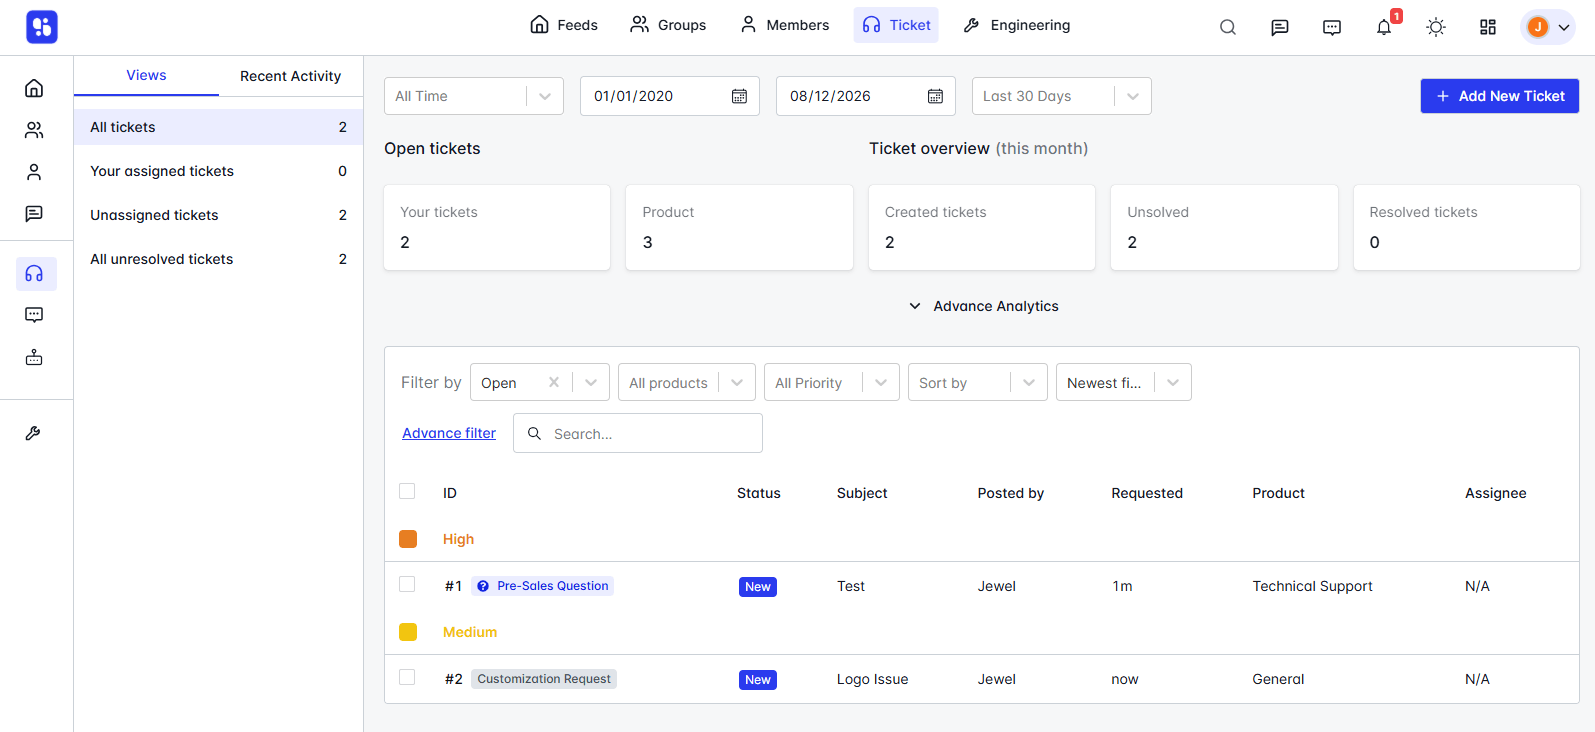Toggle light/dark theme sun icon

pos(1436,27)
